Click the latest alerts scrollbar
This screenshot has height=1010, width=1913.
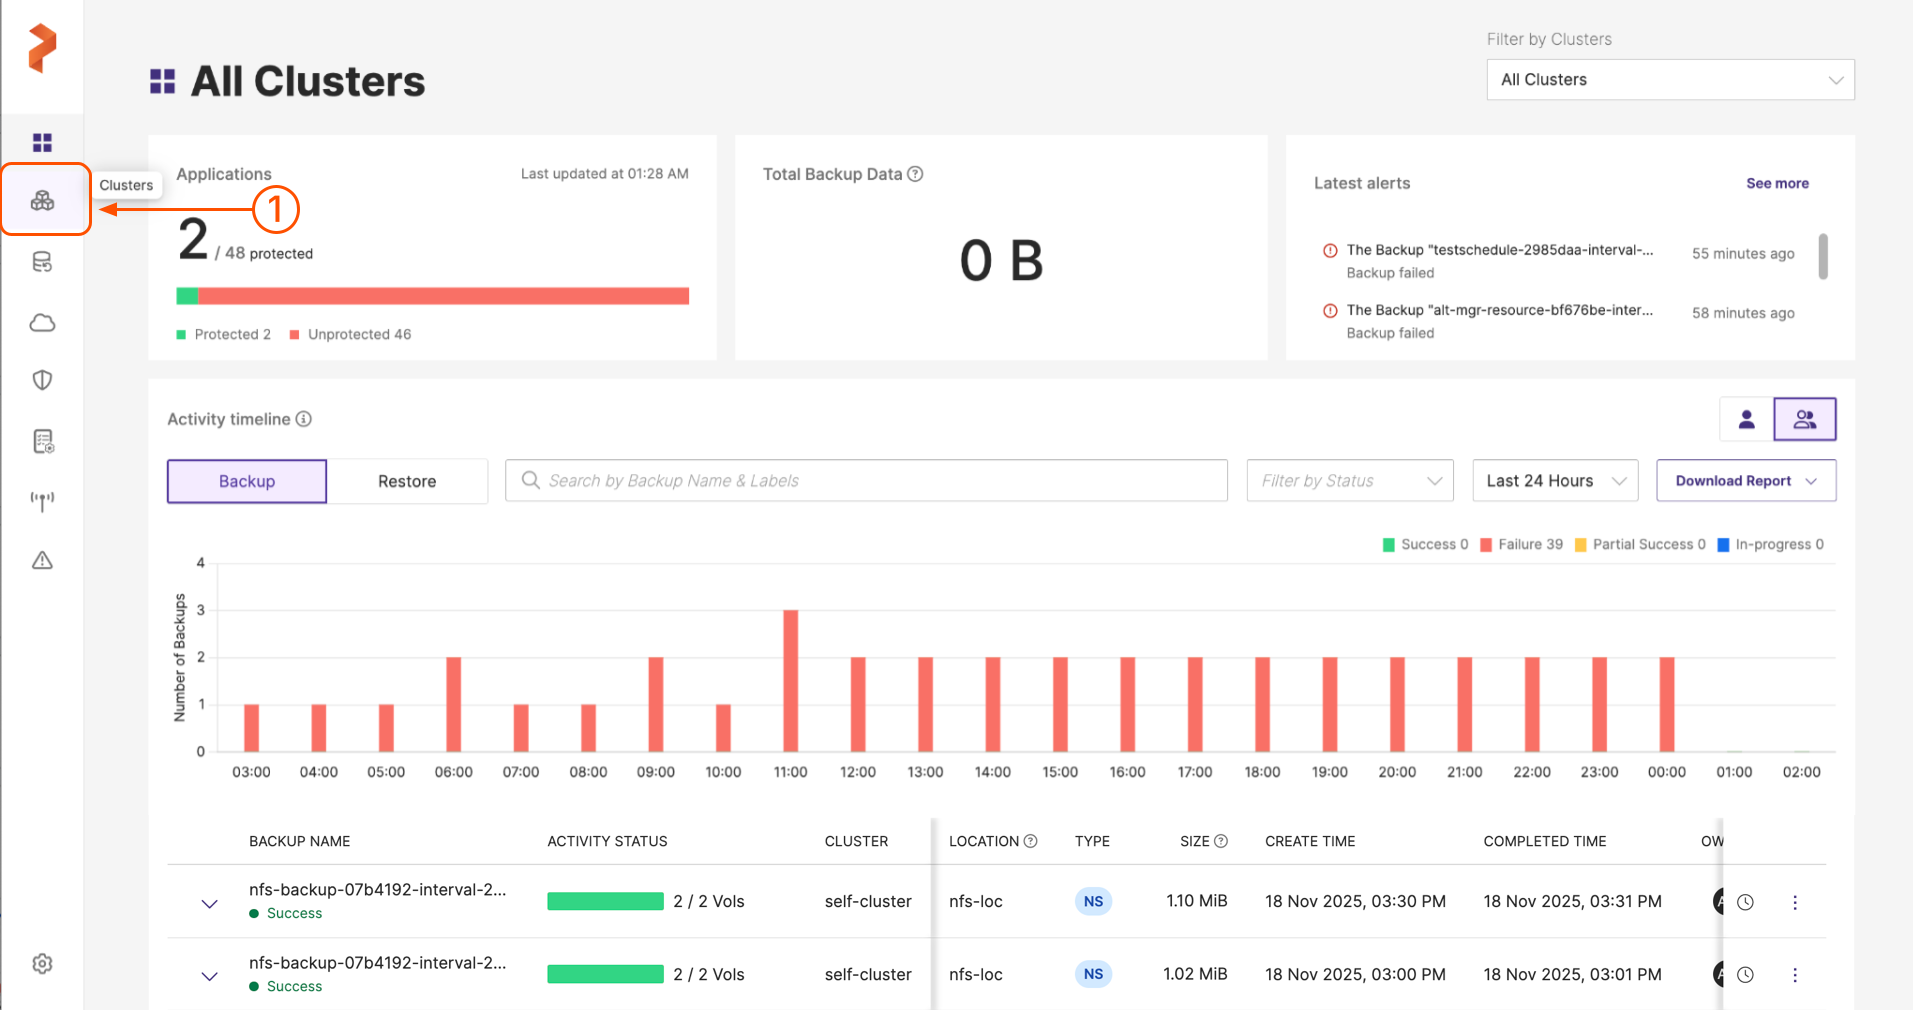point(1823,256)
